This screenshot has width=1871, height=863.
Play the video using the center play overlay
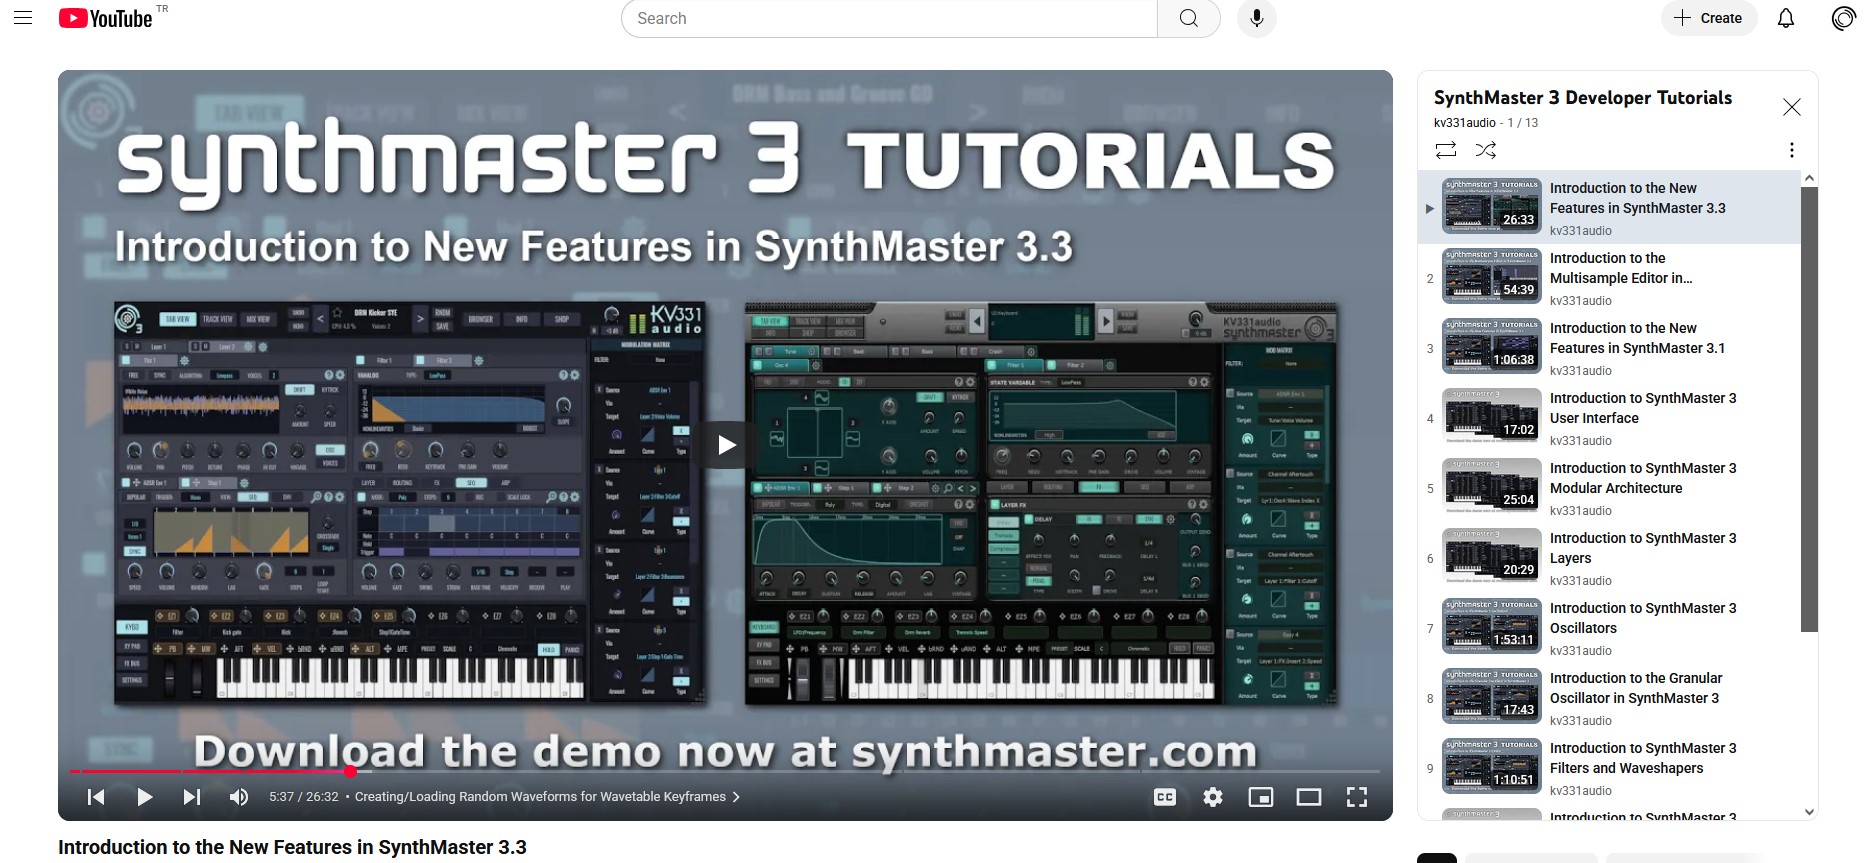726,445
